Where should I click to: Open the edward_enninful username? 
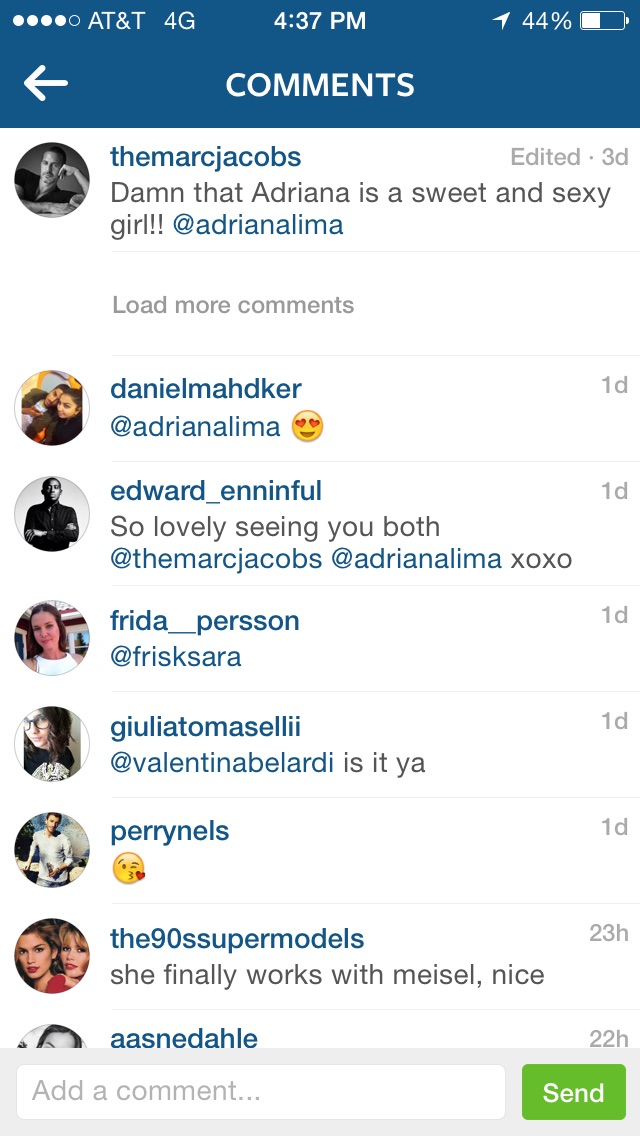pyautogui.click(x=216, y=492)
